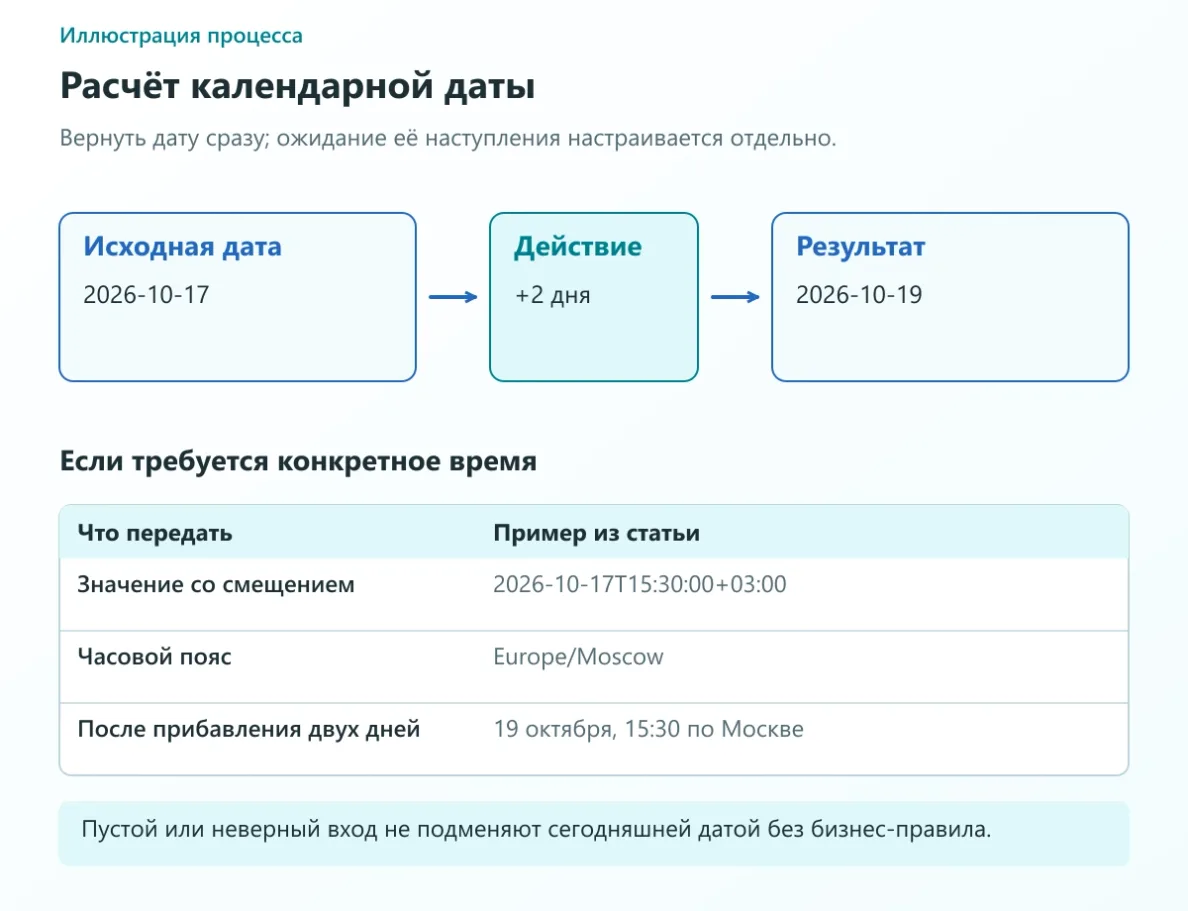The width and height of the screenshot is (1188, 911).
Task: Click the subtitle beginning 'Вернуть дату сразу'
Action: pos(448,139)
